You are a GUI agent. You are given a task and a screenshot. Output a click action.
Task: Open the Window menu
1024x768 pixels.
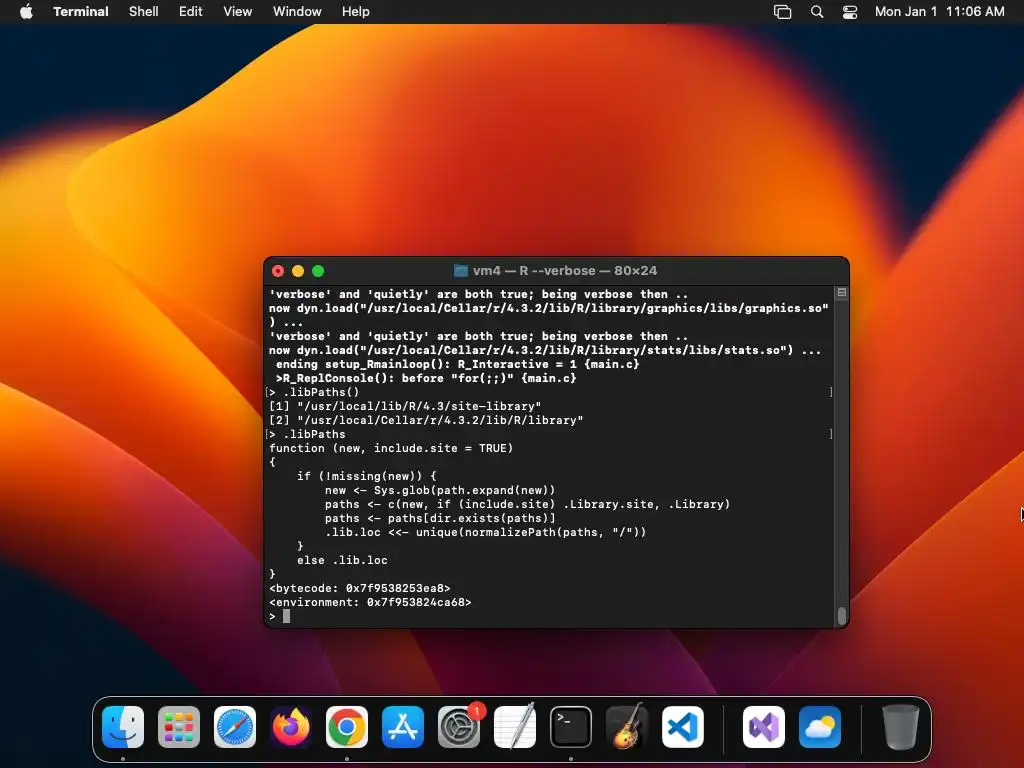(x=297, y=12)
